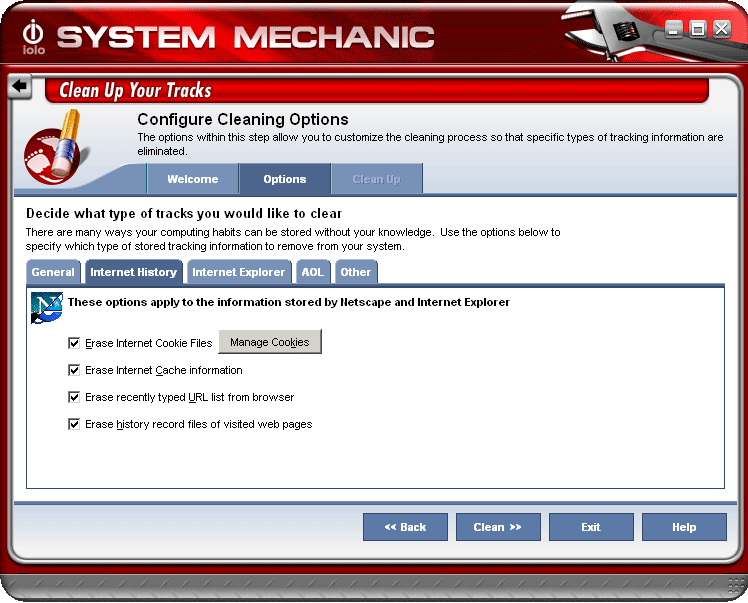Viewport: 748px width, 603px height.
Task: Select the Internet History tab
Action: point(134,272)
